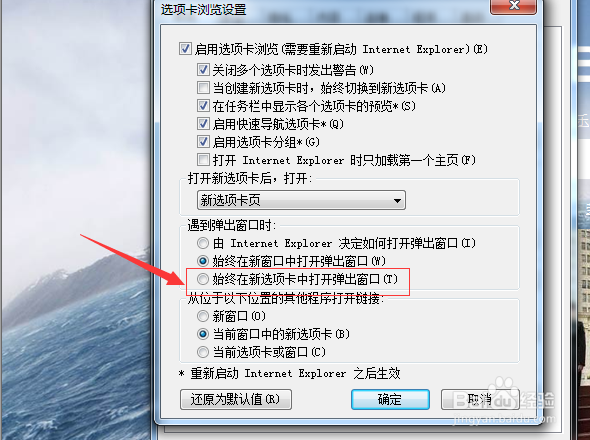The height and width of the screenshot is (440, 590).
Task: Cancel dialog using 取消 button
Action: pyautogui.click(x=480, y=399)
